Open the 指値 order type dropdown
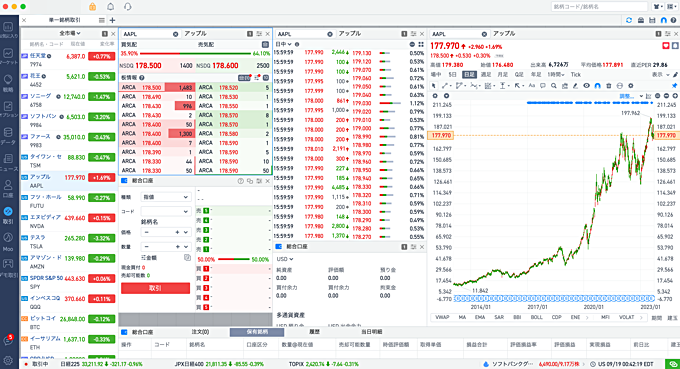This screenshot has height=369, width=680. point(166,197)
